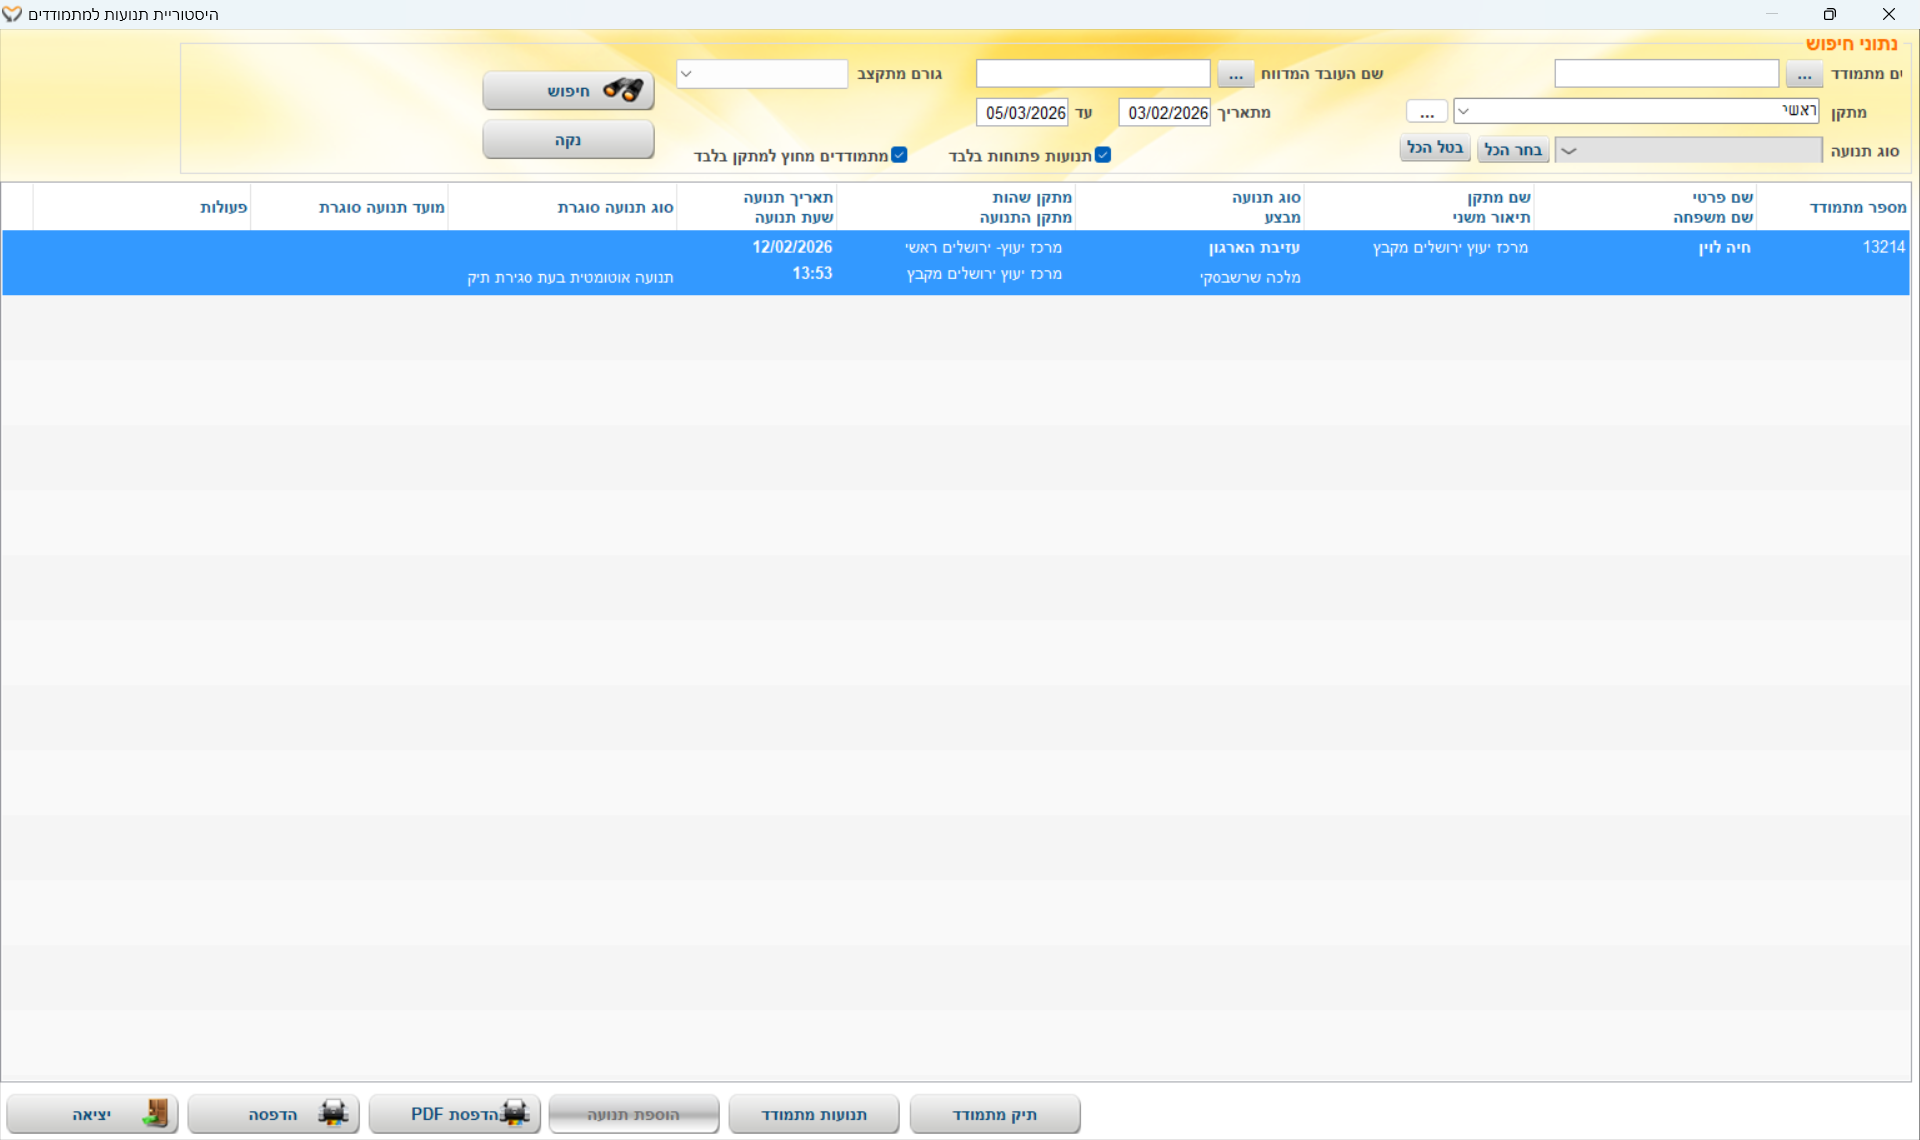
Task: Click the בחר הכל button
Action: 1513,149
